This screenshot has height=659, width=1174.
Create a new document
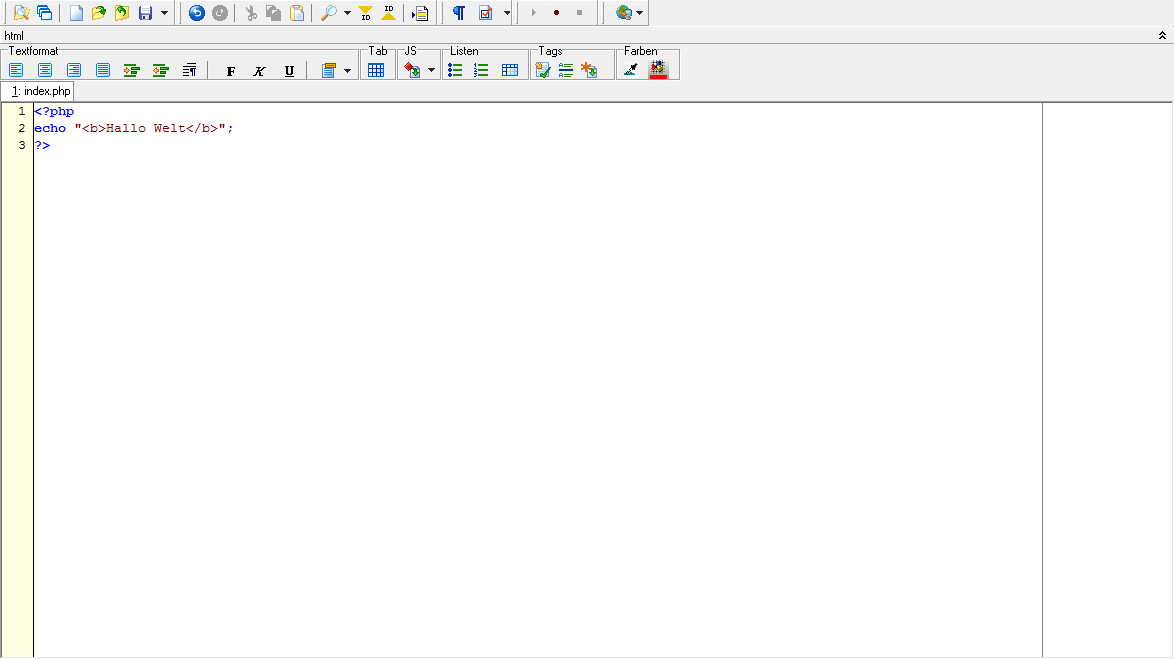[76, 13]
